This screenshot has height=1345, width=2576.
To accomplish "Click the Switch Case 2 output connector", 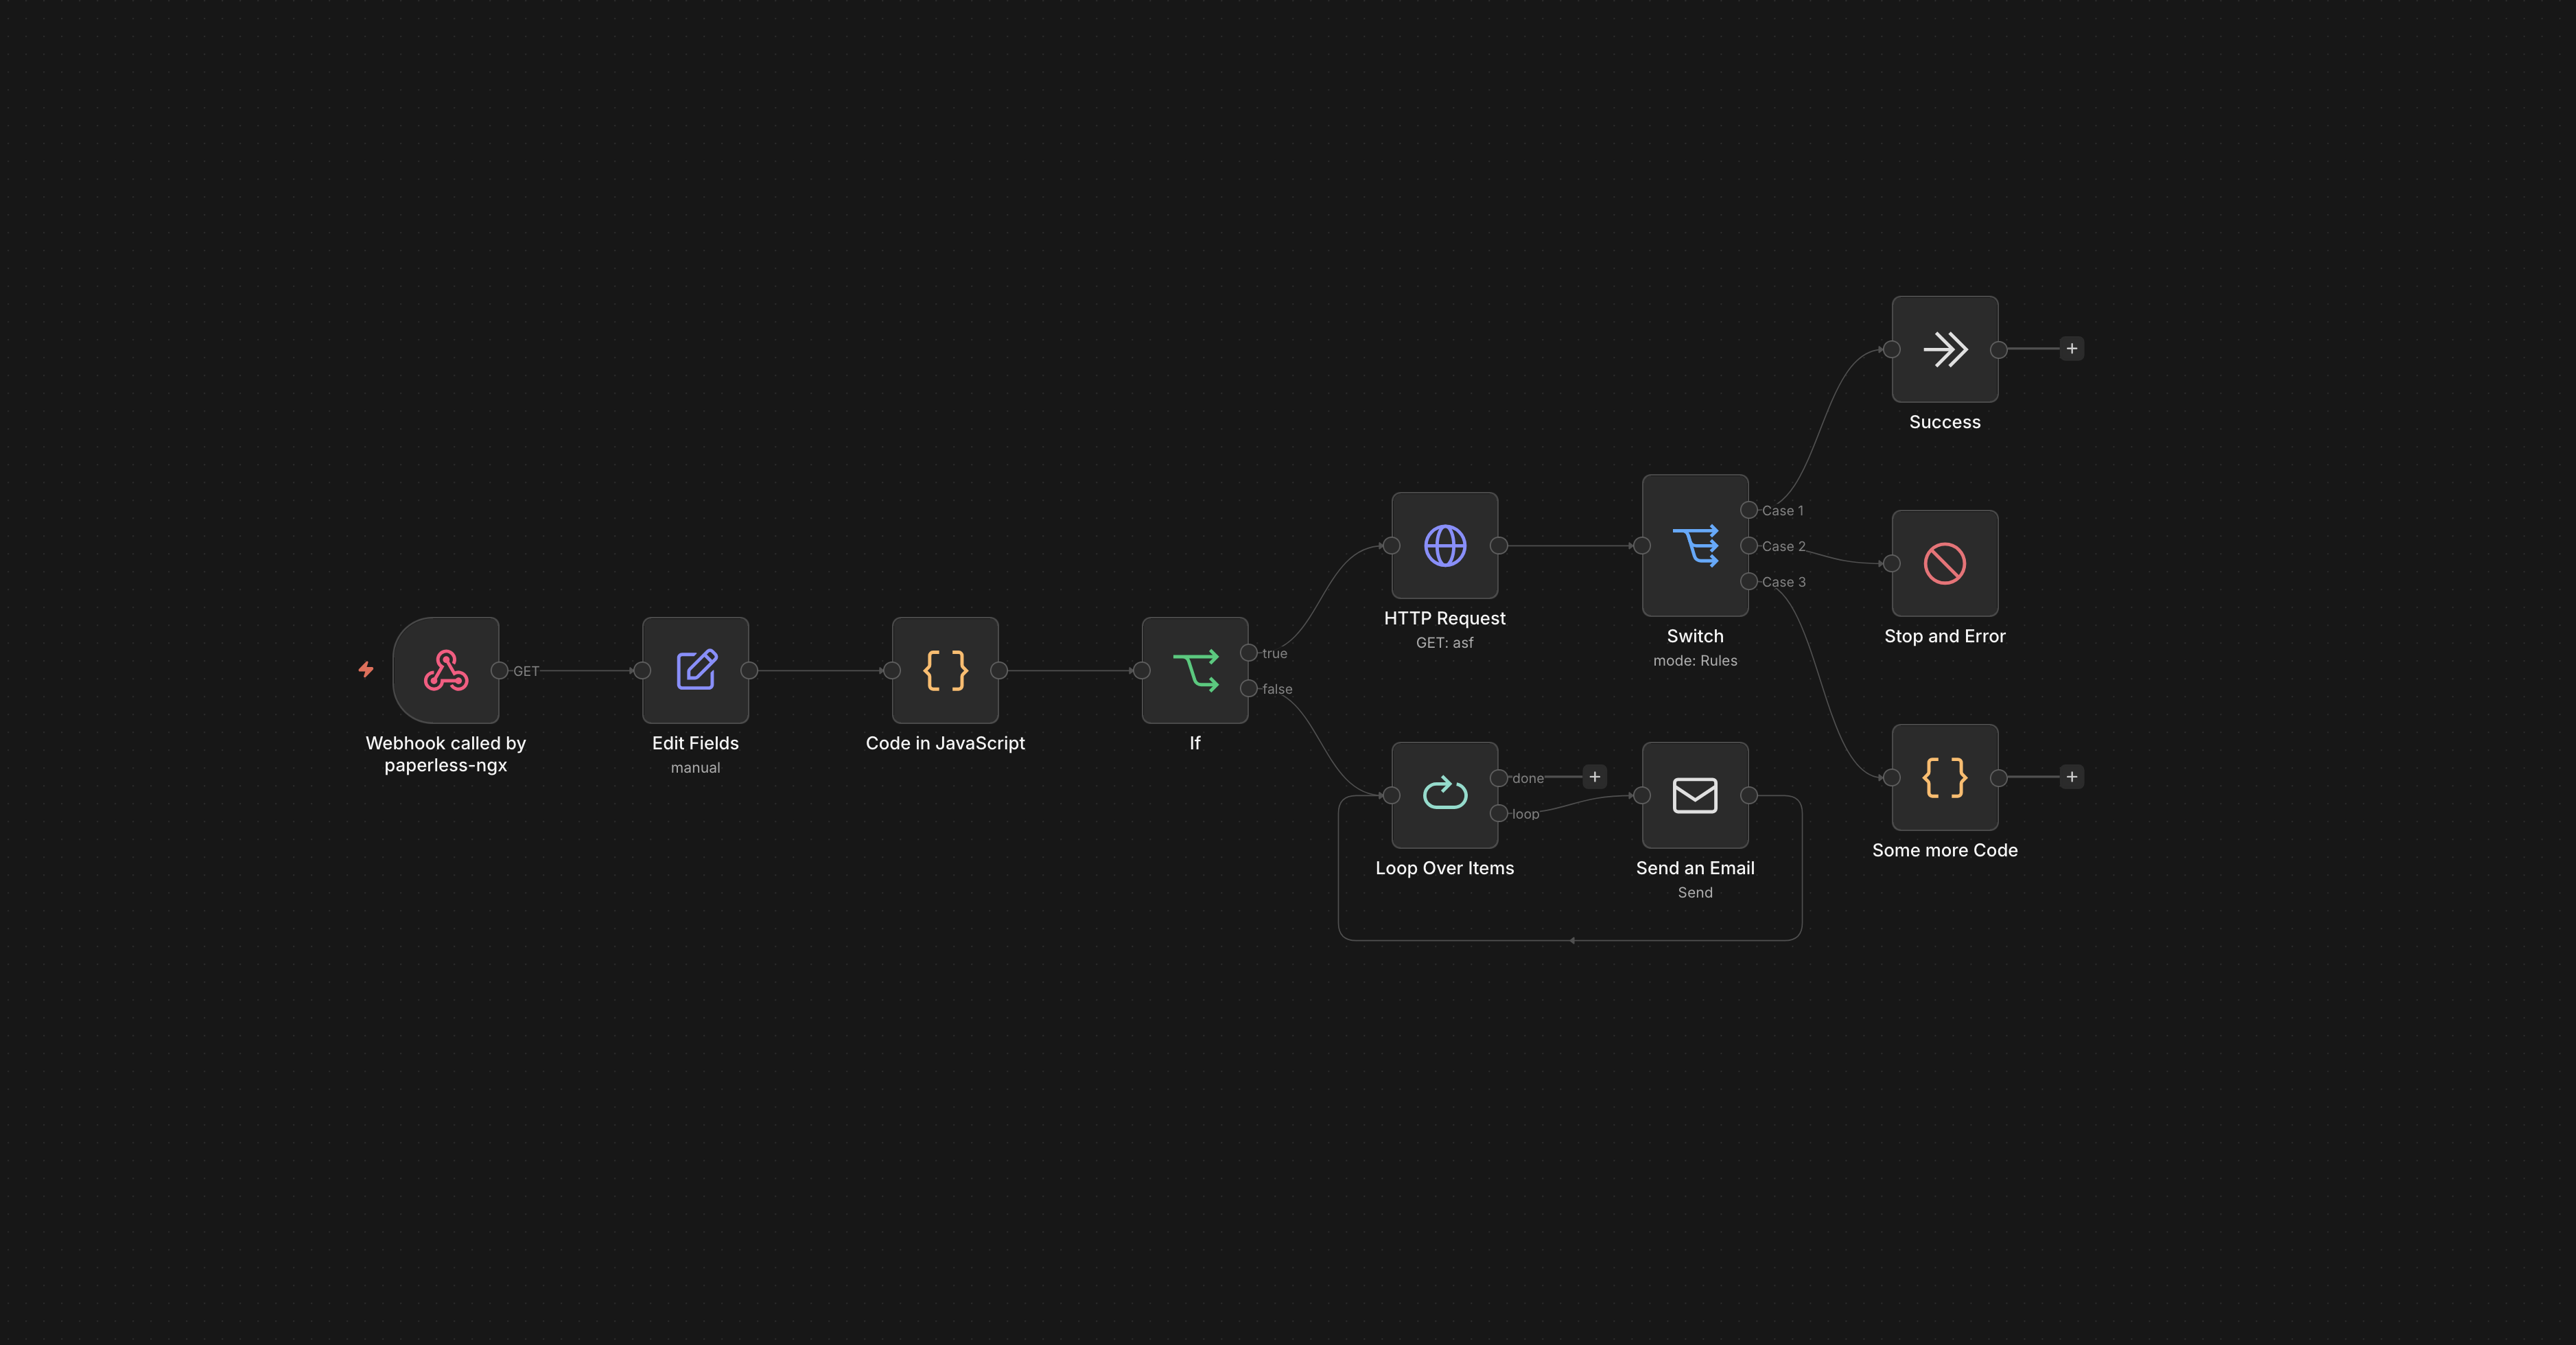I will pos(1749,546).
